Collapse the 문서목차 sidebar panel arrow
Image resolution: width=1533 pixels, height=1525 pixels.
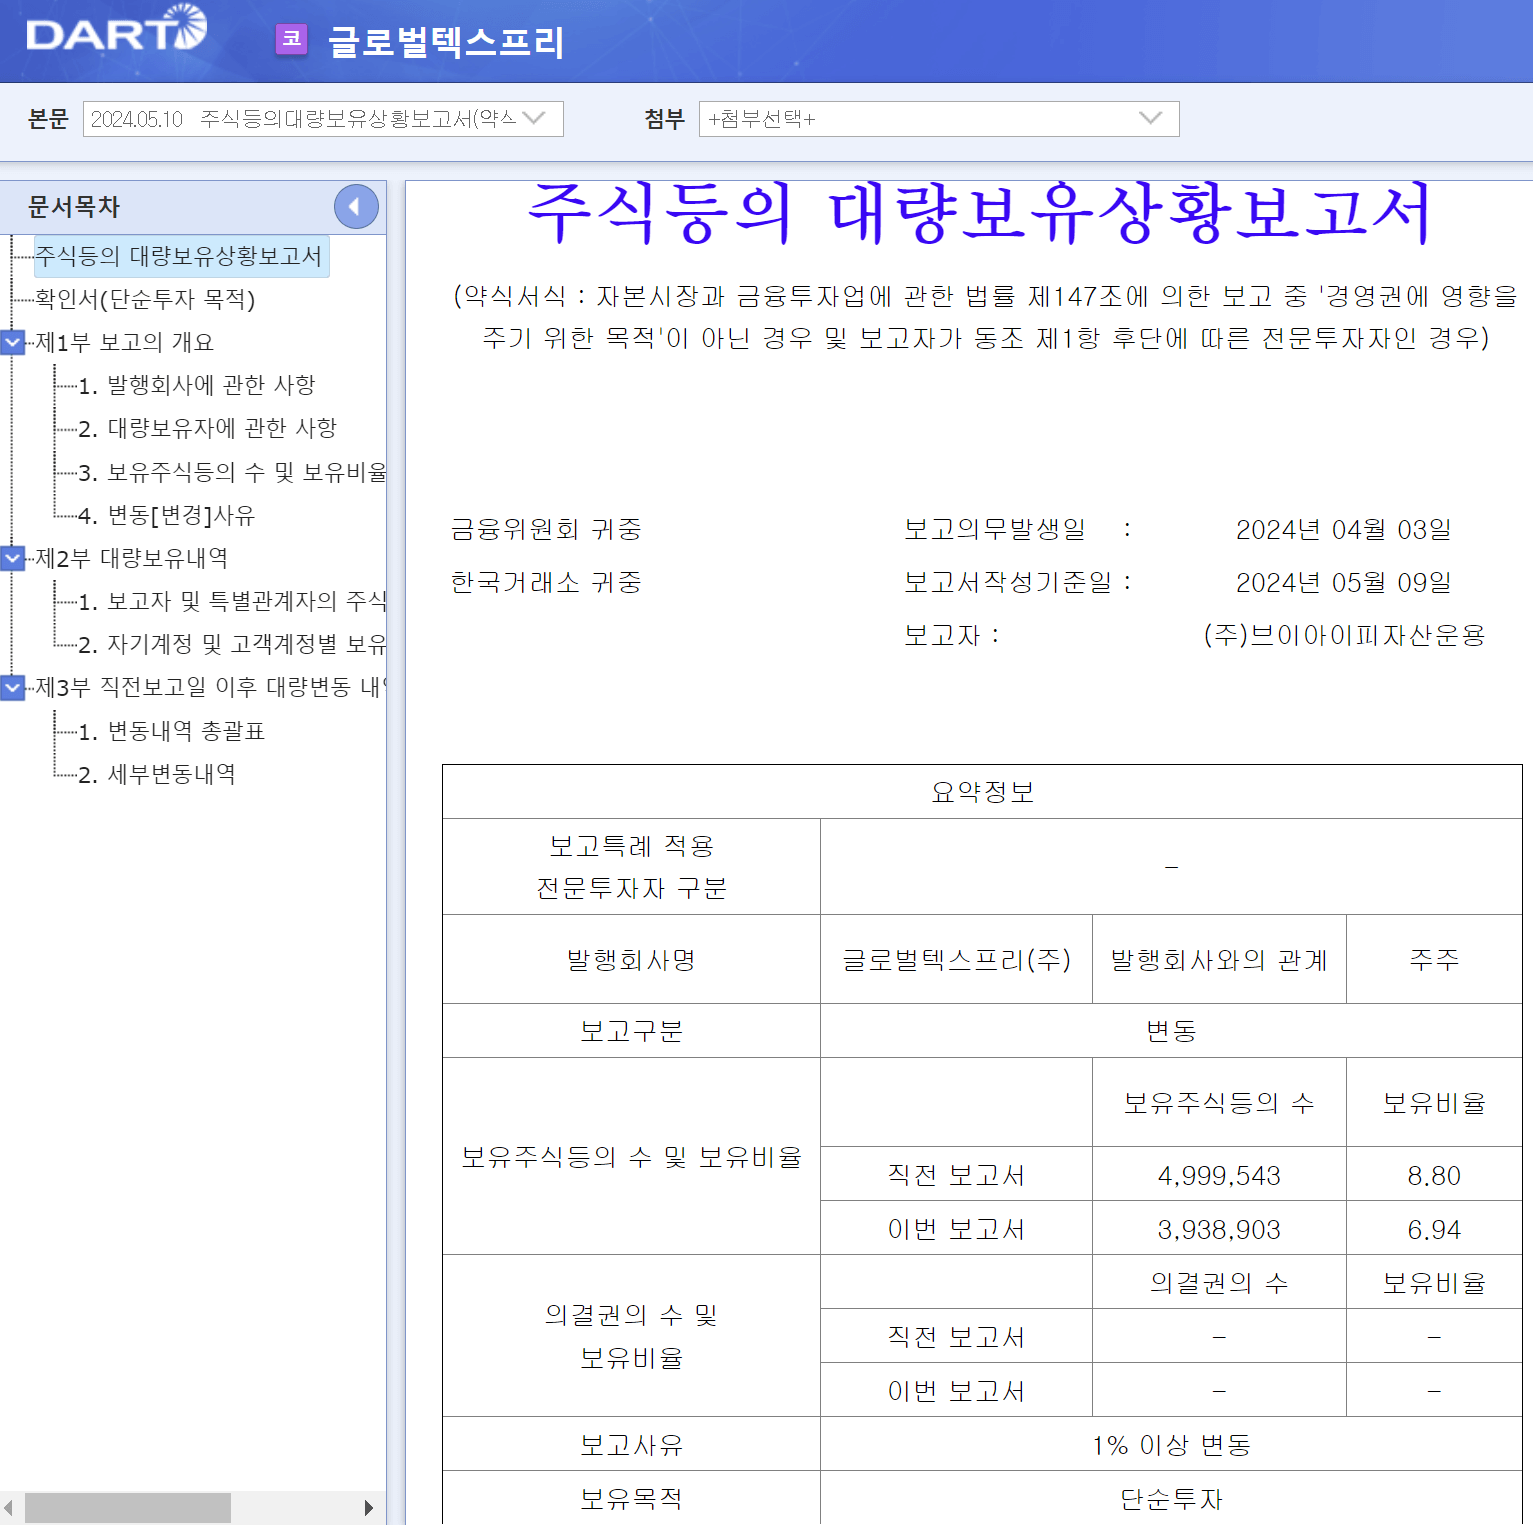(356, 207)
